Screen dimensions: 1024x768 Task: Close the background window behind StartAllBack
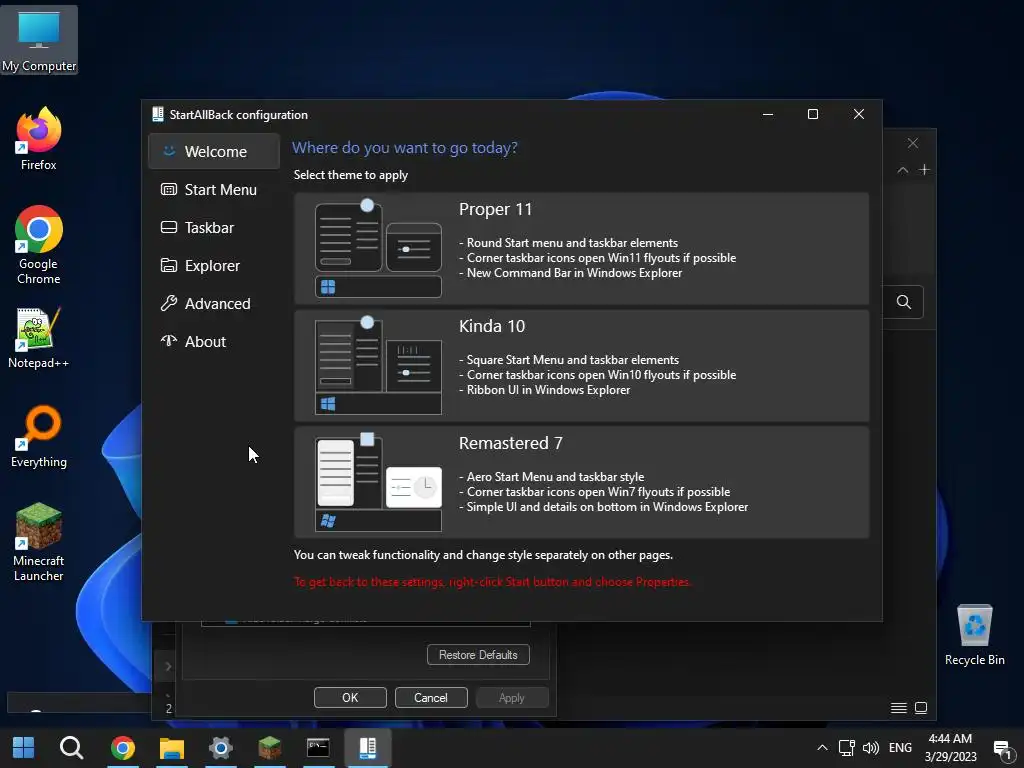point(913,143)
